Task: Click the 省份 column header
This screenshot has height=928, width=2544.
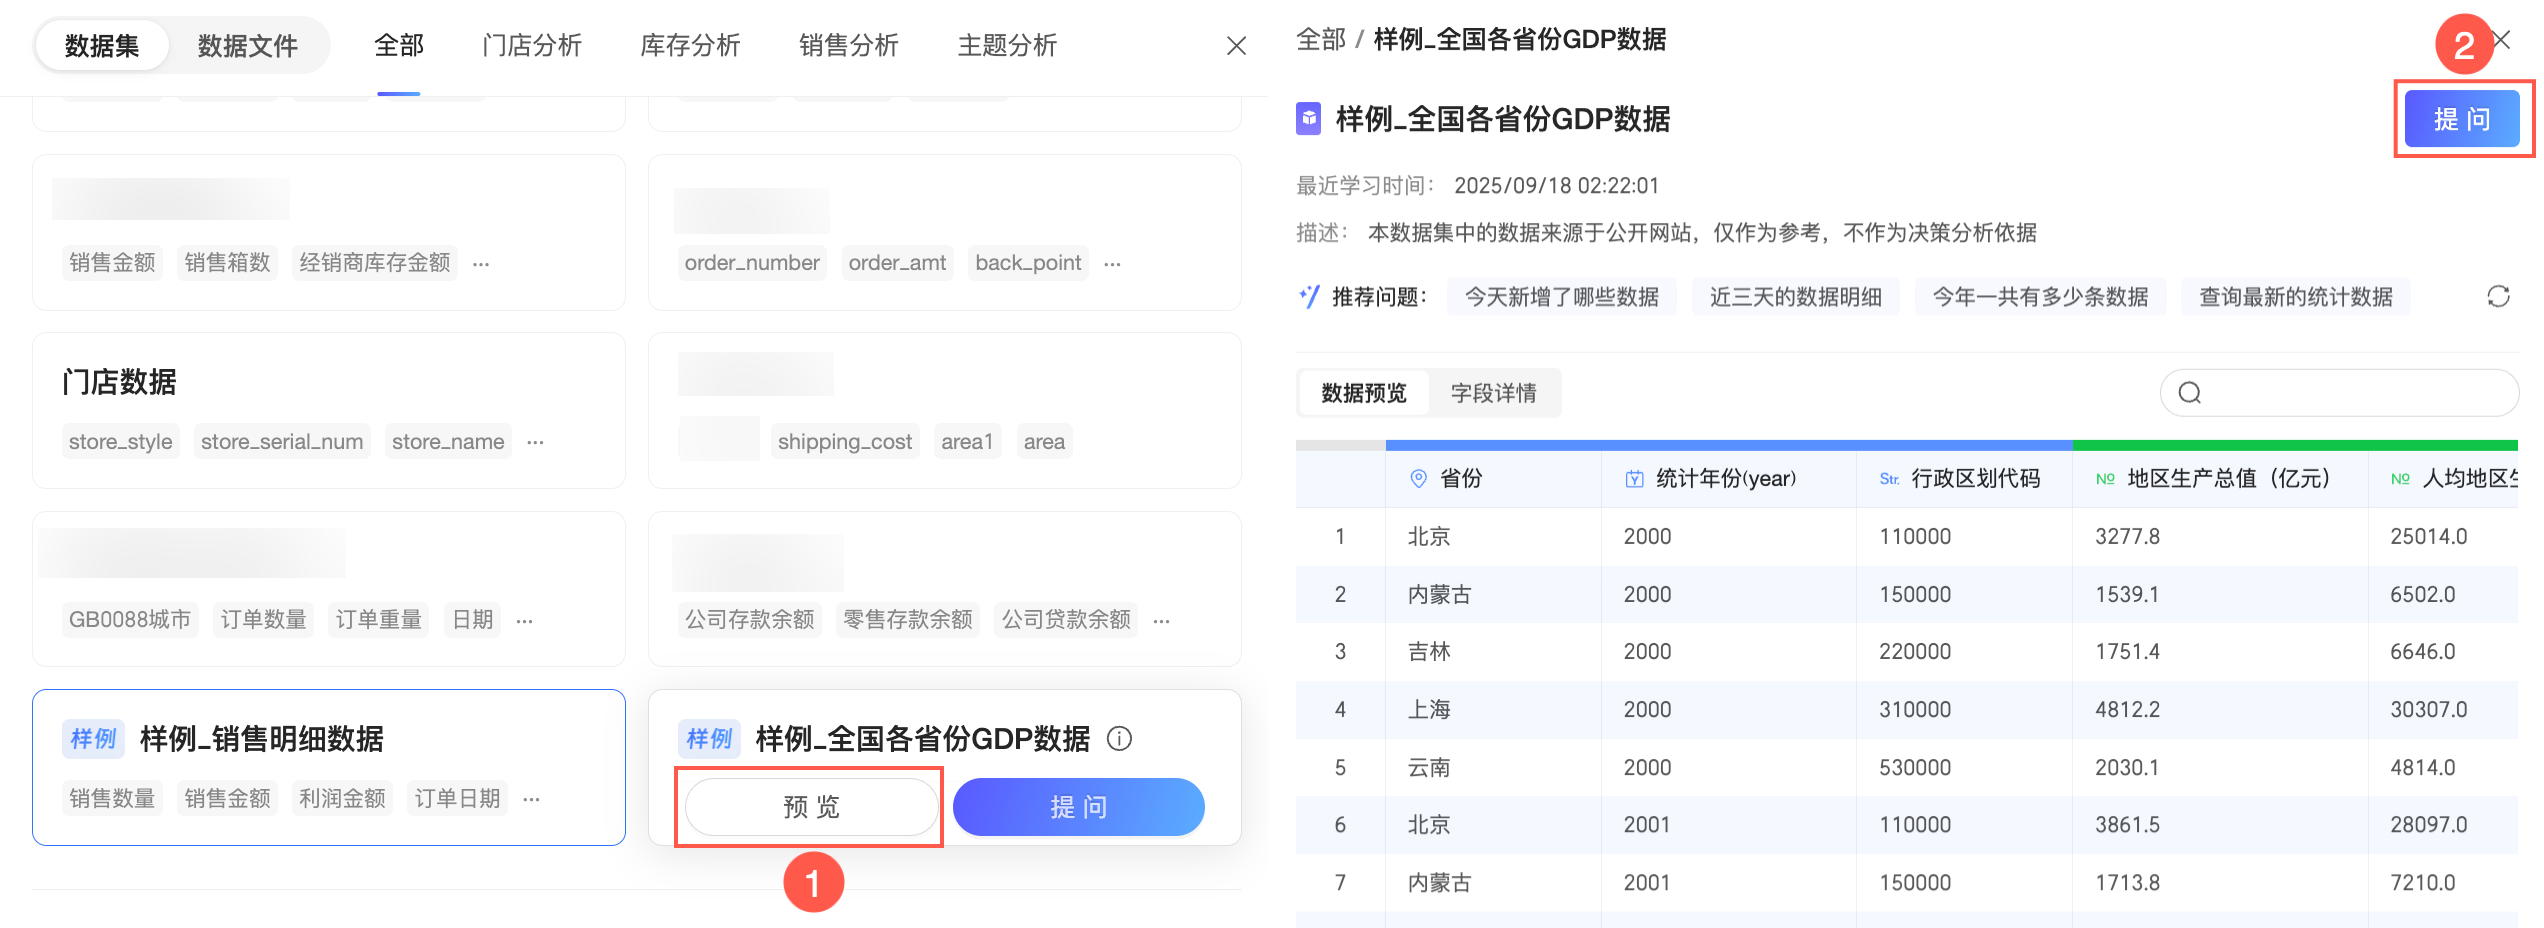Action: click(1493, 479)
